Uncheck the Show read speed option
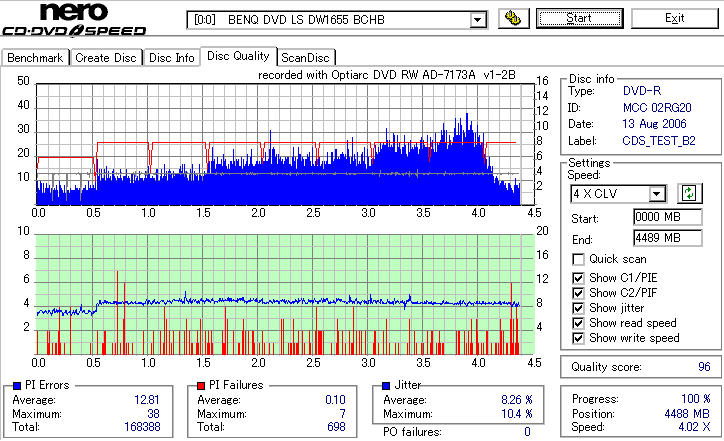The width and height of the screenshot is (724, 441). [x=578, y=323]
